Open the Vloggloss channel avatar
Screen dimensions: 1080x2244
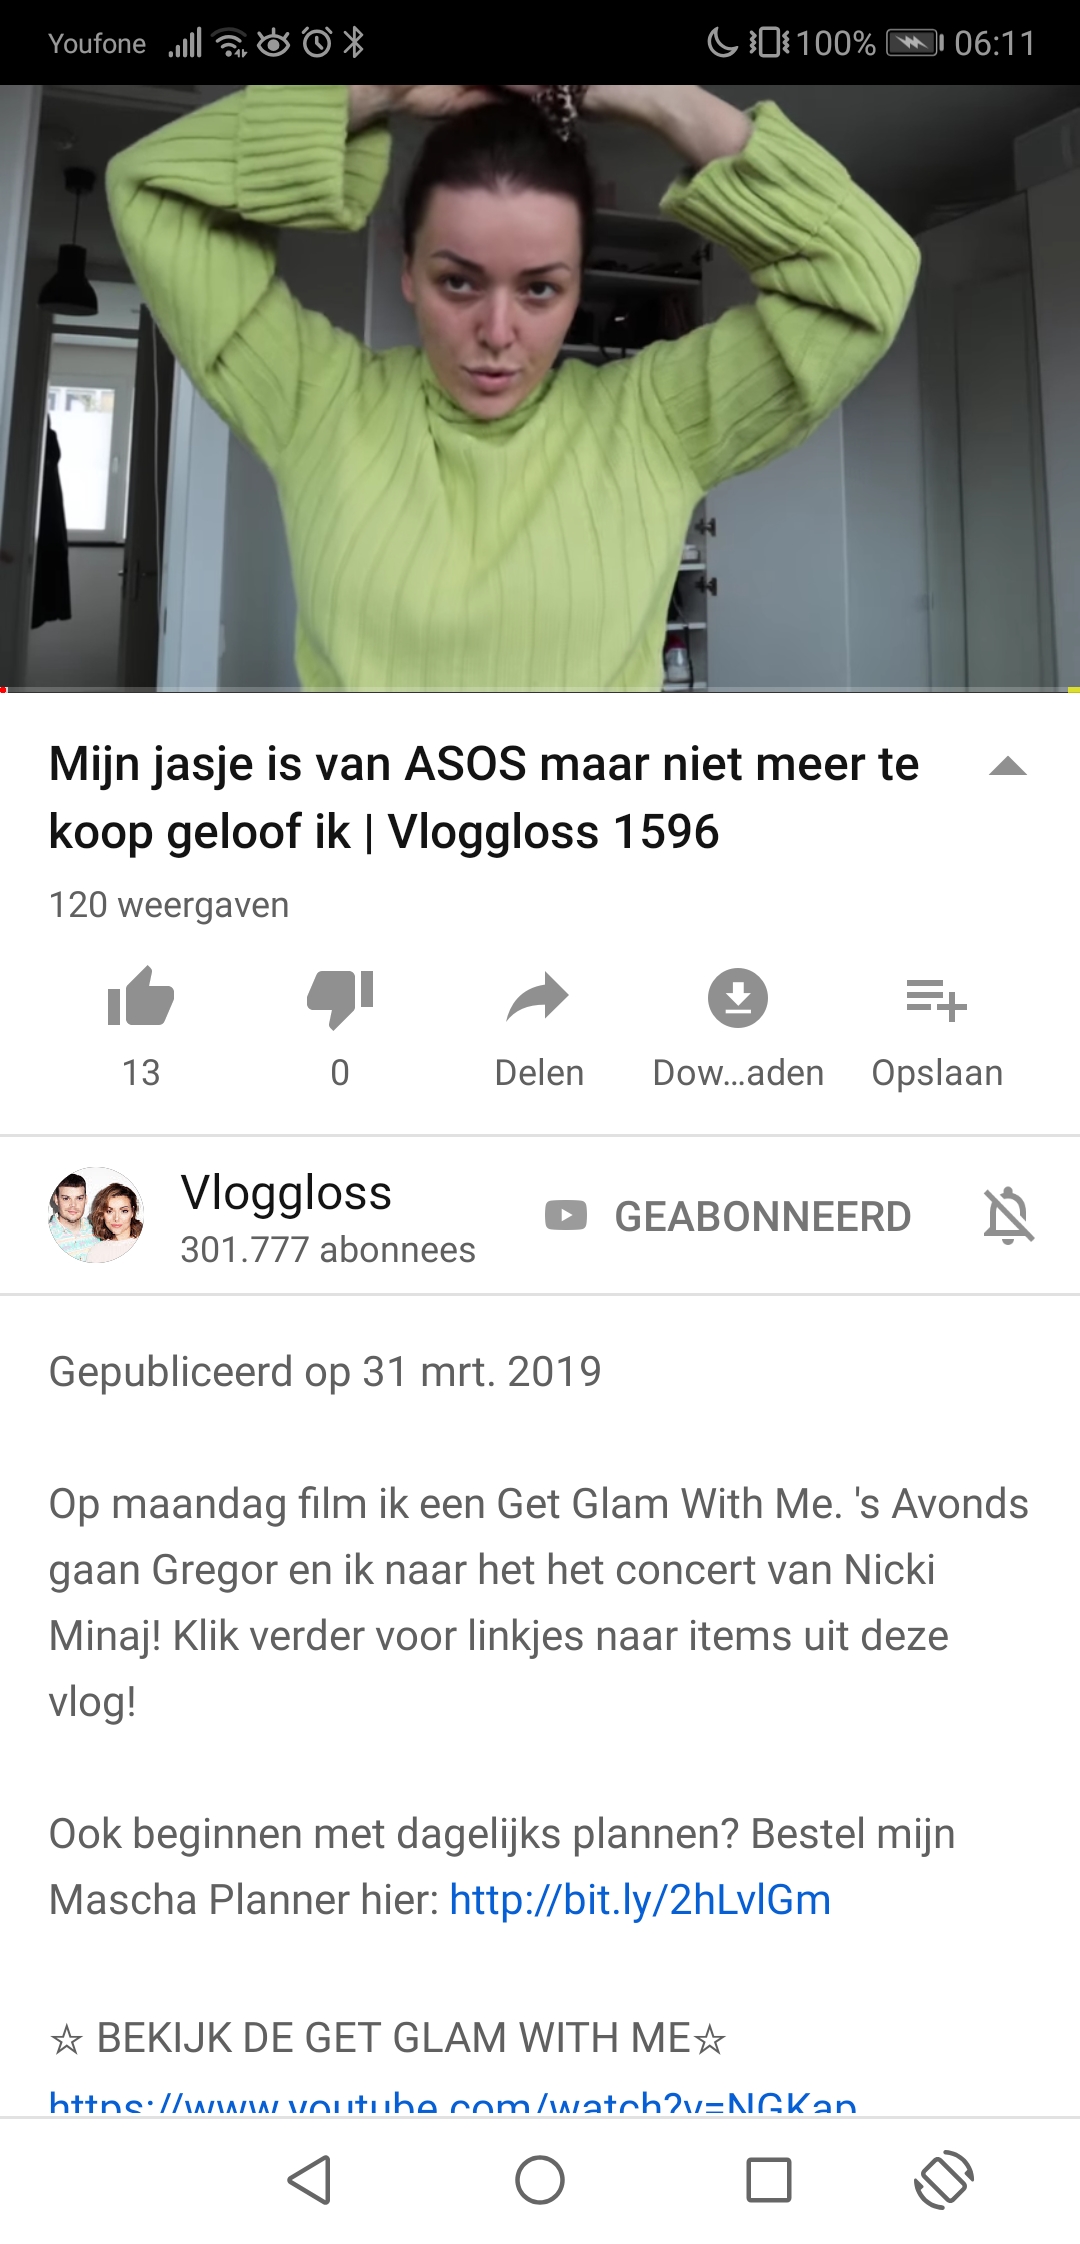click(x=96, y=1215)
